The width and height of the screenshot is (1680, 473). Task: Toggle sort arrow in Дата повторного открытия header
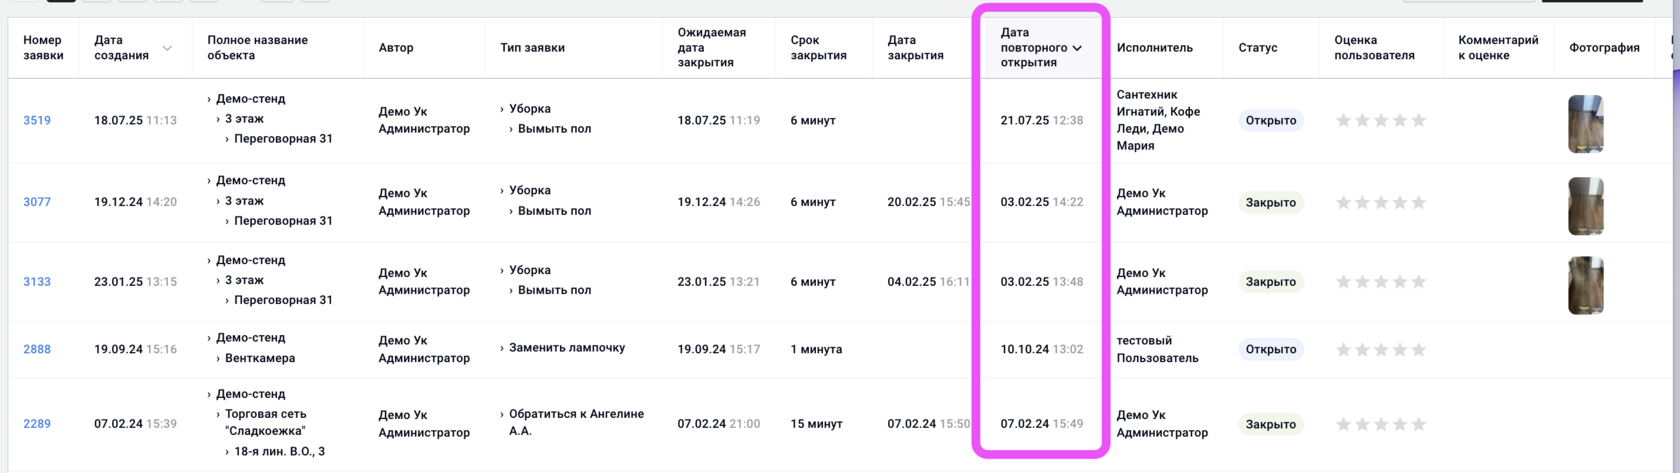coord(1077,48)
